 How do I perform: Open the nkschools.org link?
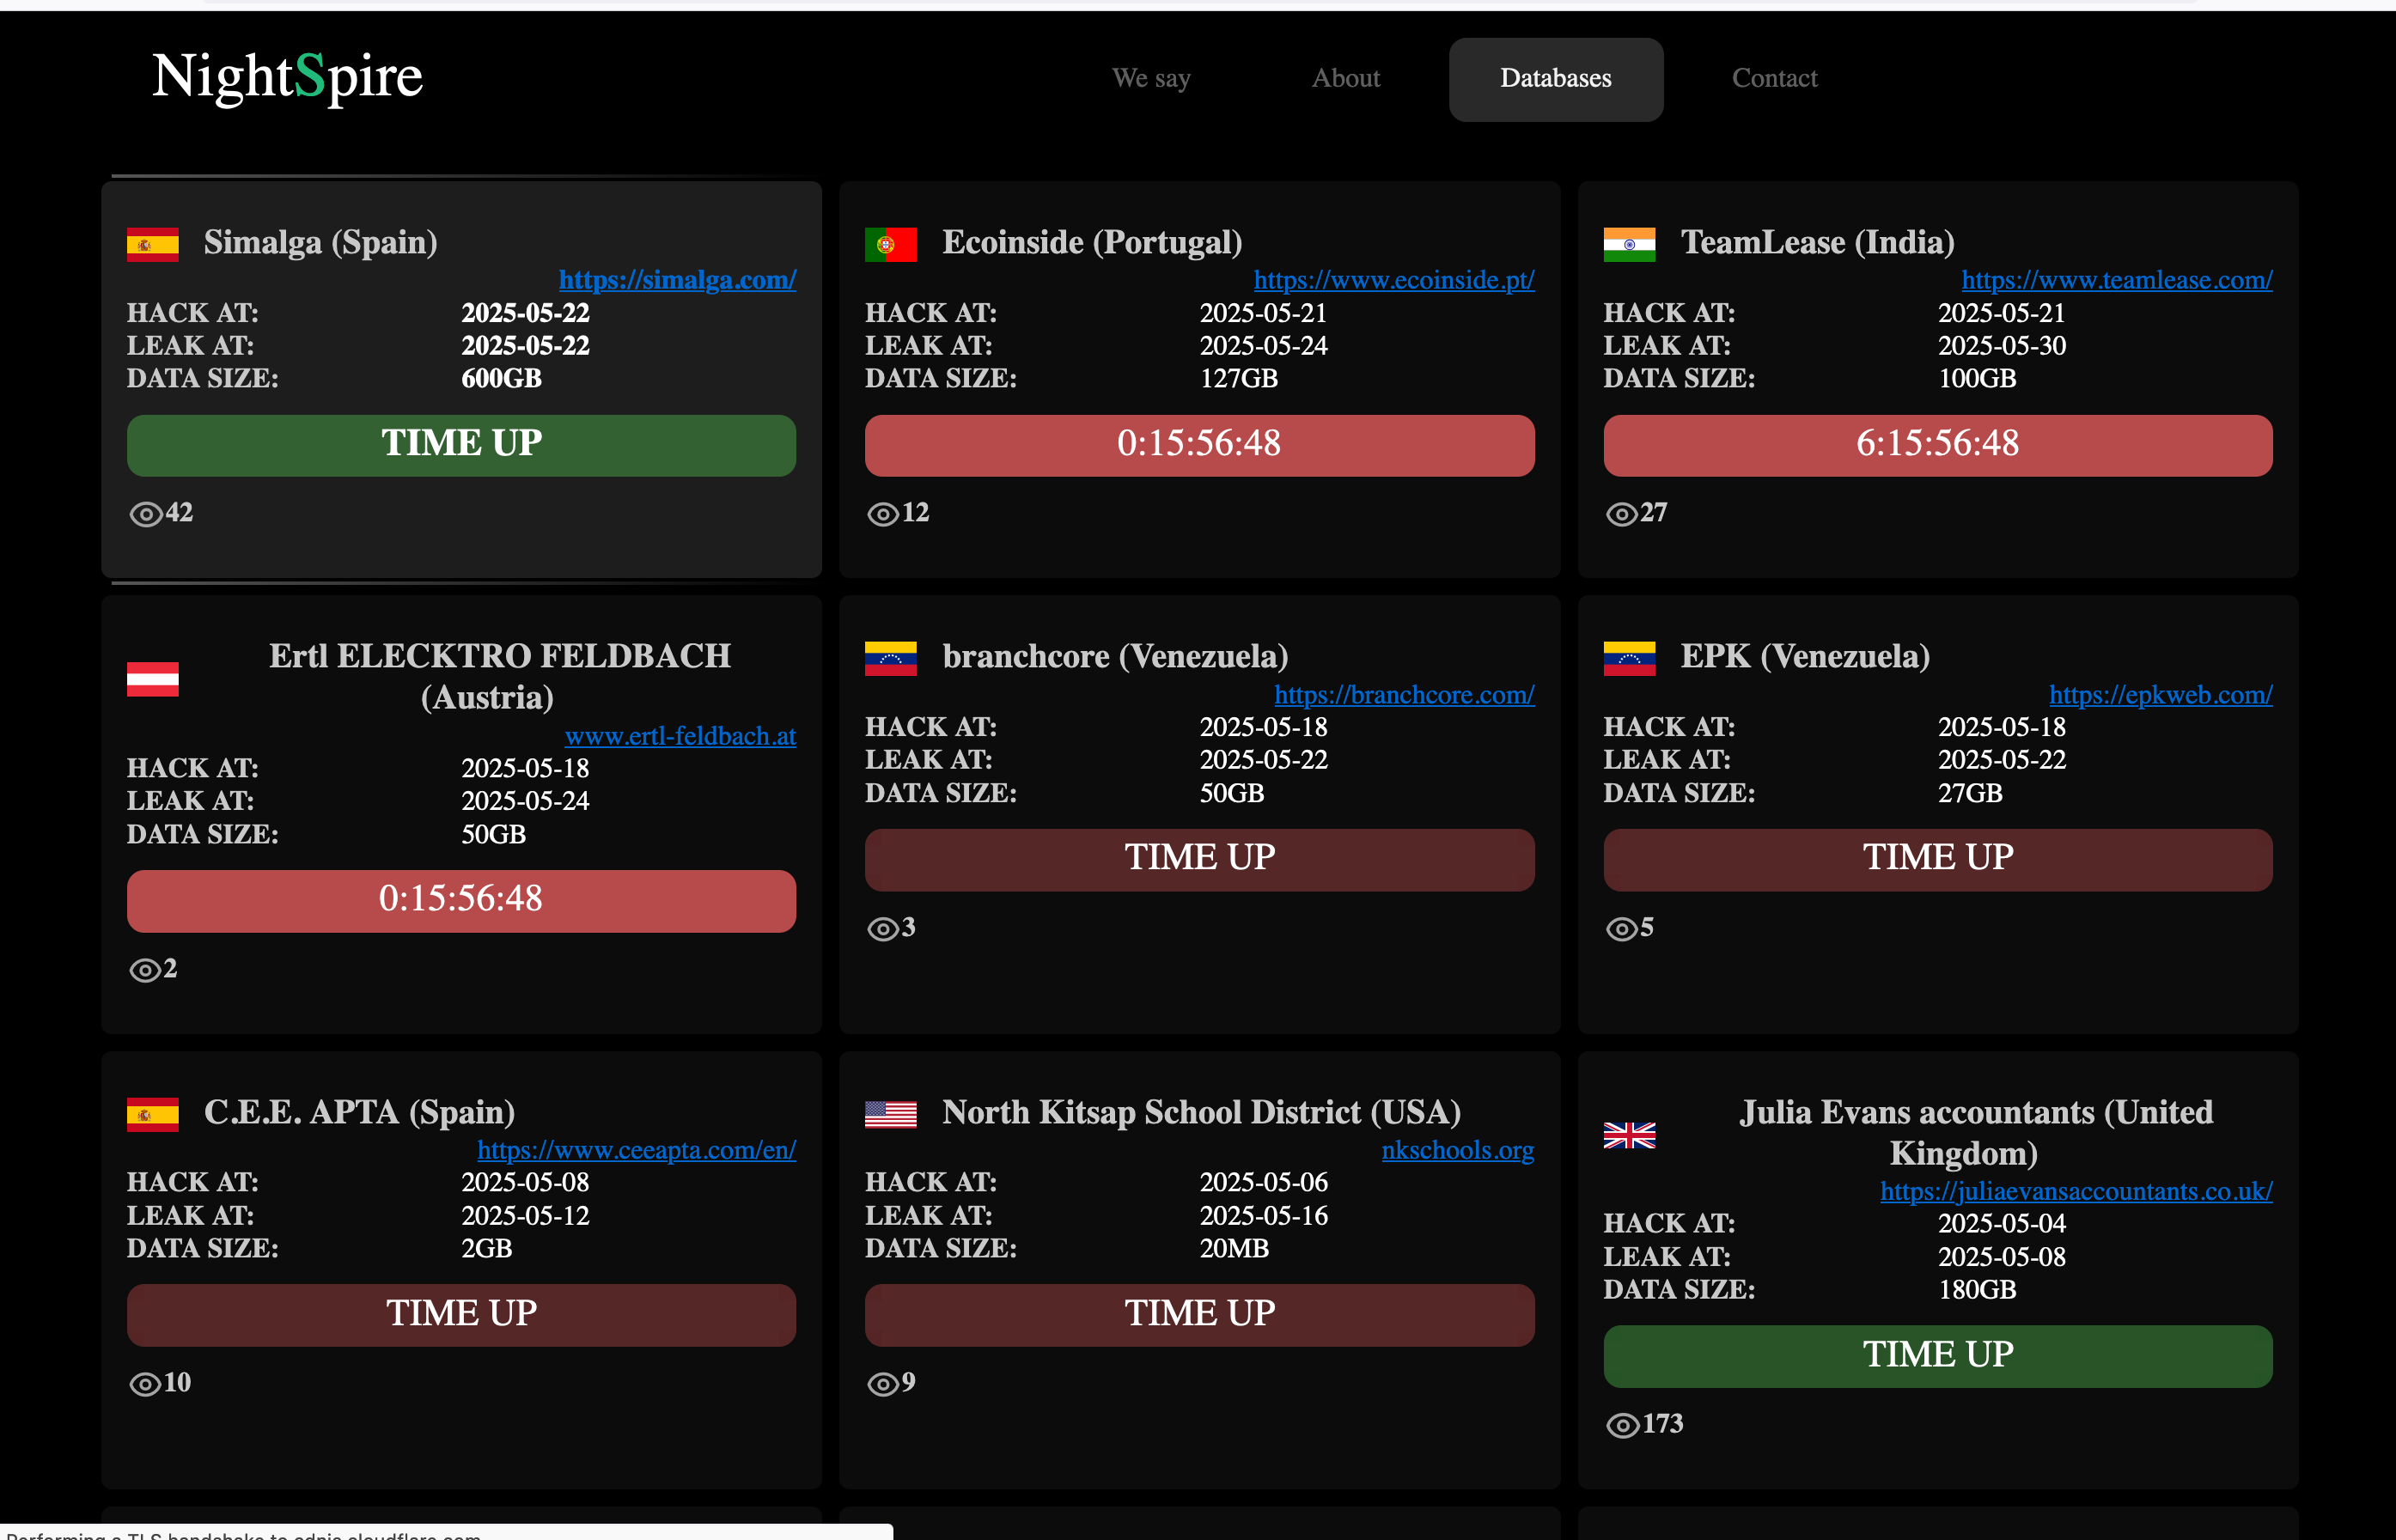(x=1457, y=1150)
